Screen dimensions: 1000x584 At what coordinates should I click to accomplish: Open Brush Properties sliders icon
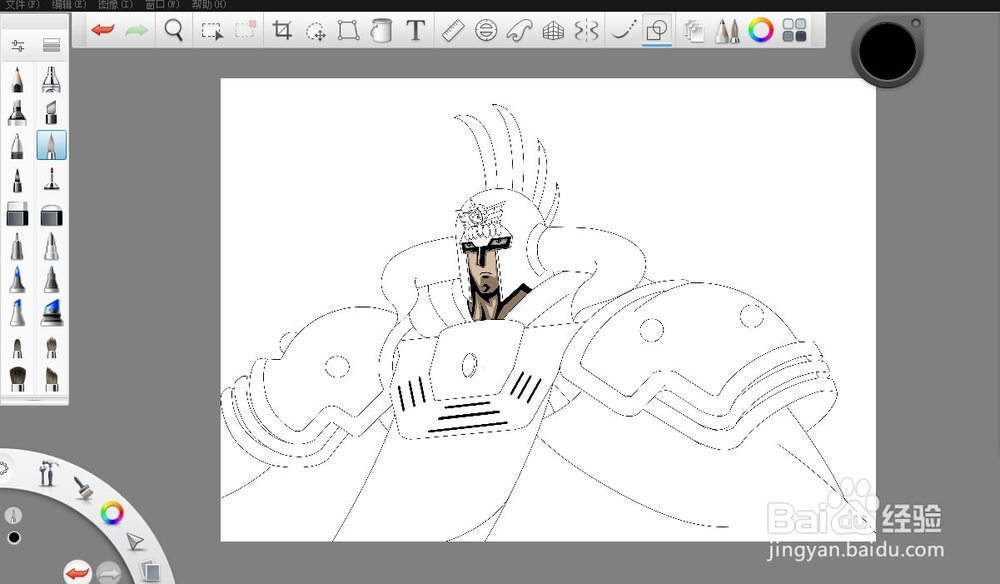[x=18, y=45]
